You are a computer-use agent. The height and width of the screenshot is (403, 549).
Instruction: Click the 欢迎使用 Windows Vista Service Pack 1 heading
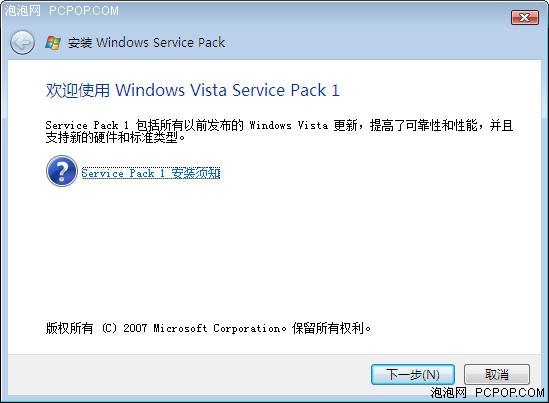[x=193, y=90]
